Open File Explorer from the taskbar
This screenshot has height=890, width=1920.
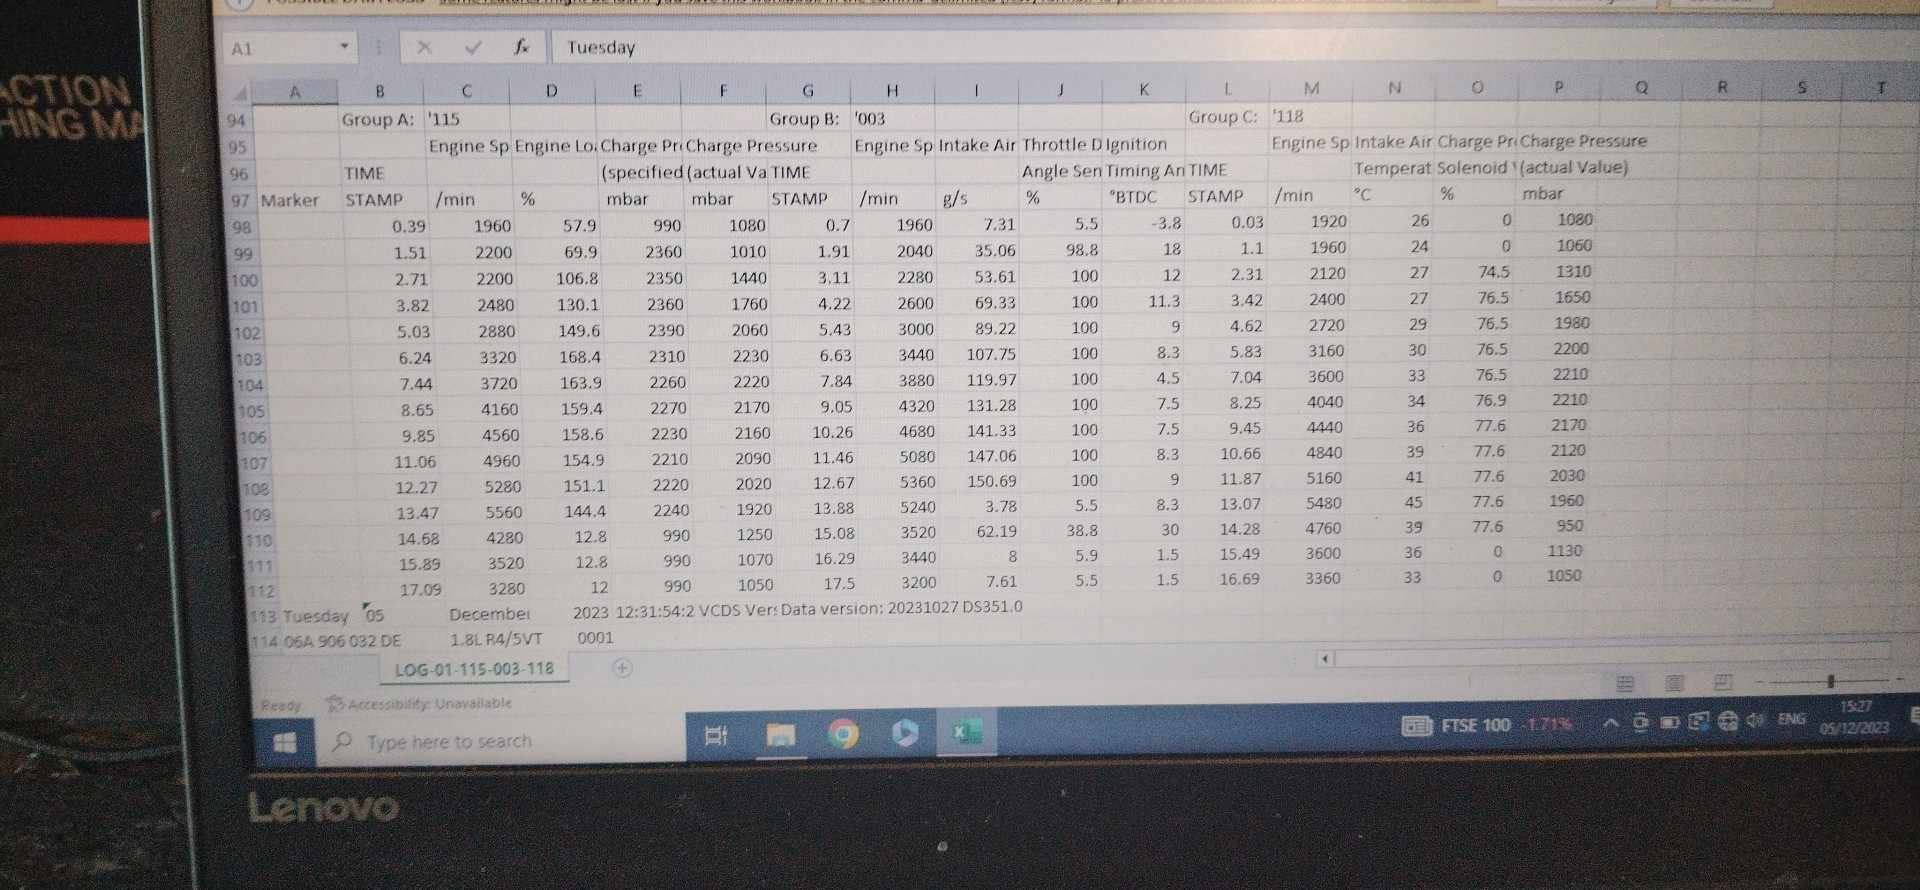780,736
